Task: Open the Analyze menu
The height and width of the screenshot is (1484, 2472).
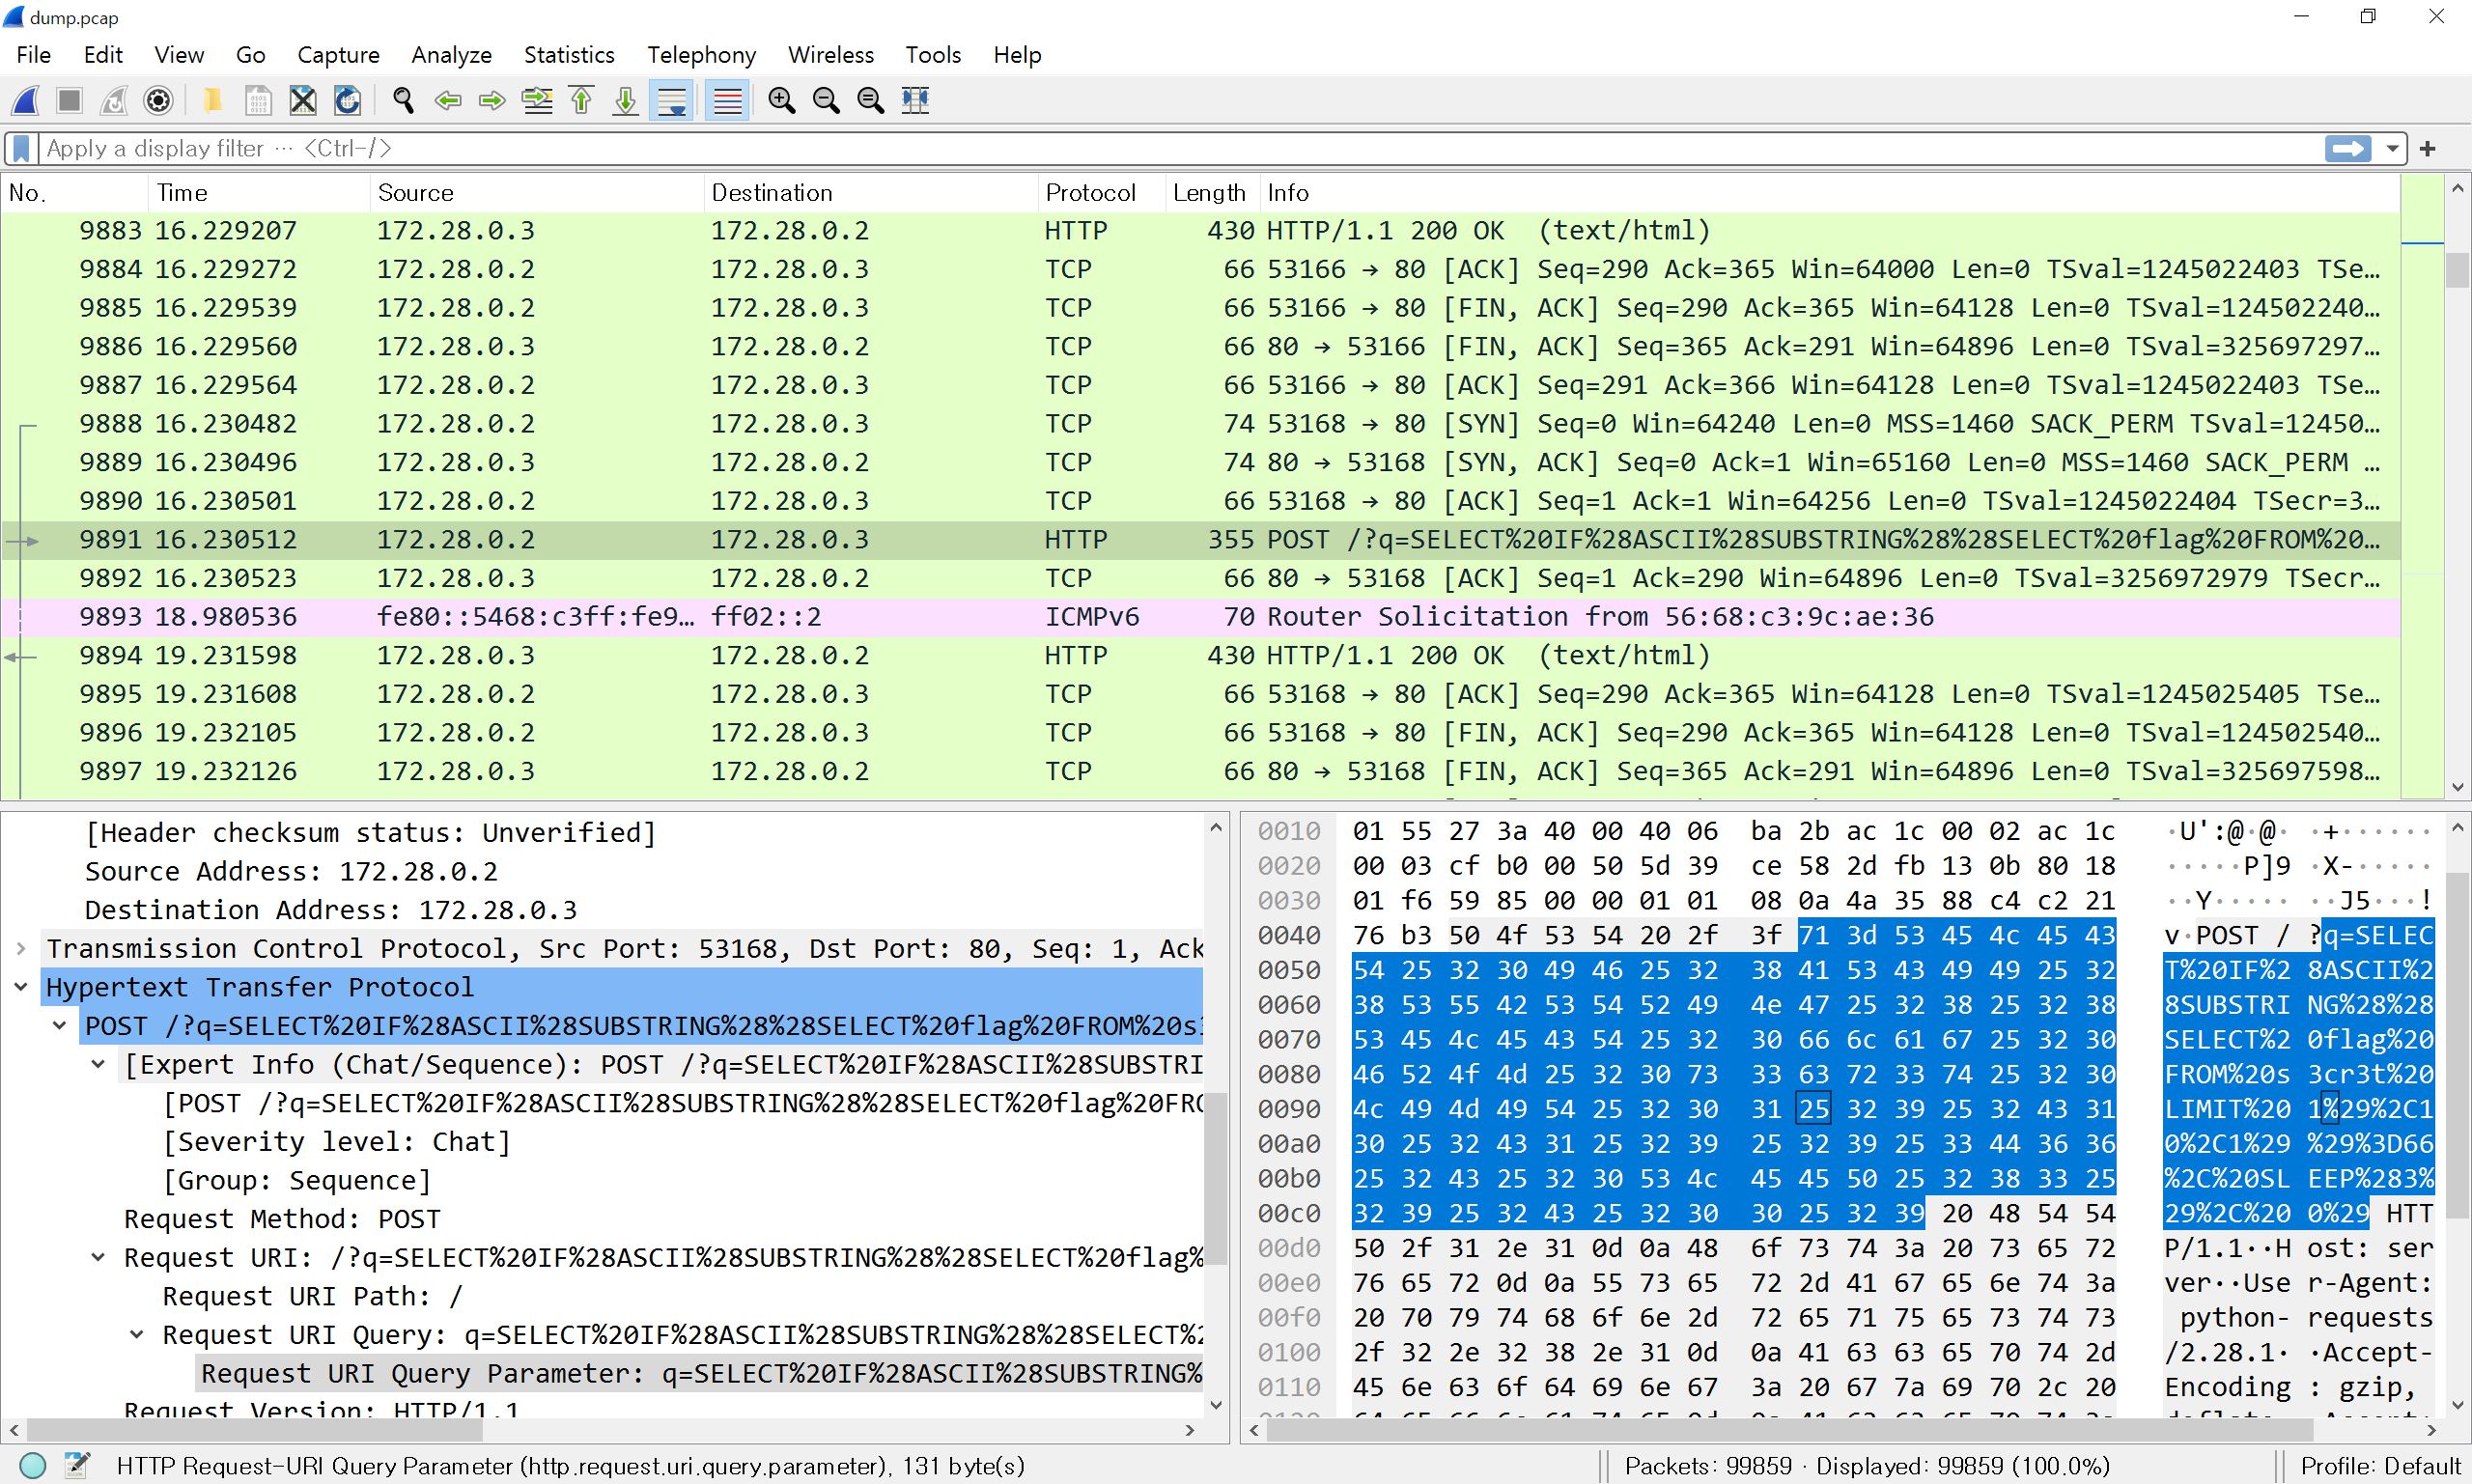Action: point(451,55)
